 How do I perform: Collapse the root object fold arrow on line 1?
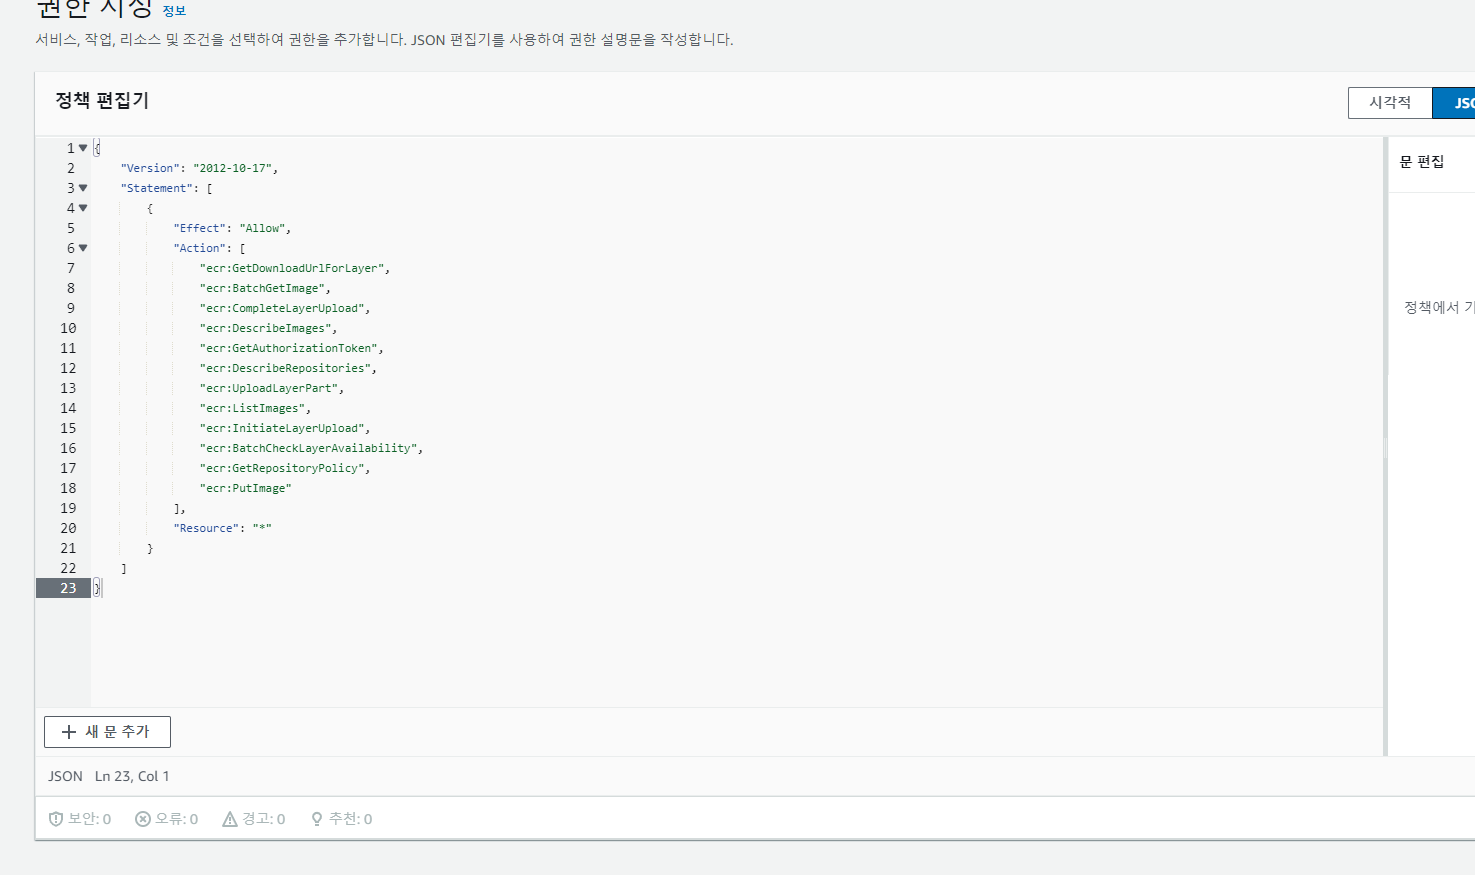(83, 148)
